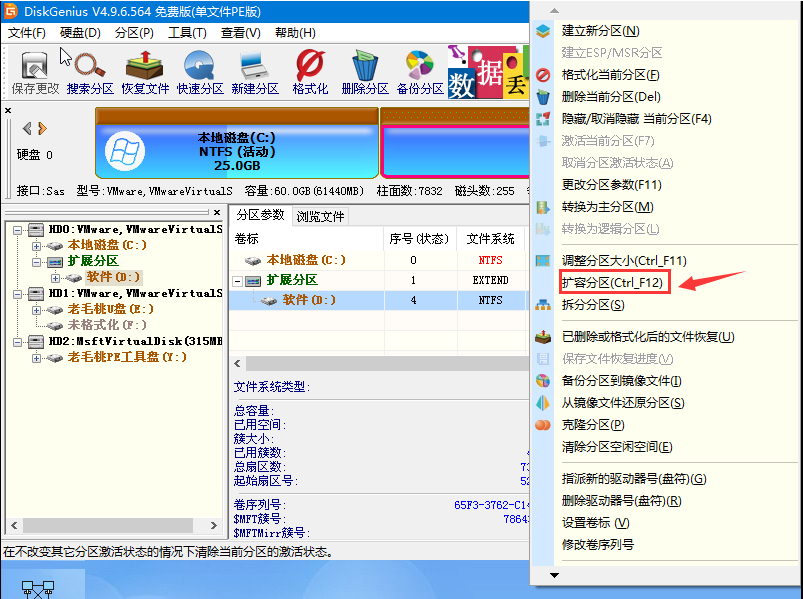Viewport: 803px width, 599px height.
Task: Click the icon beside 从镜像文件还原分区
Action: pos(543,403)
